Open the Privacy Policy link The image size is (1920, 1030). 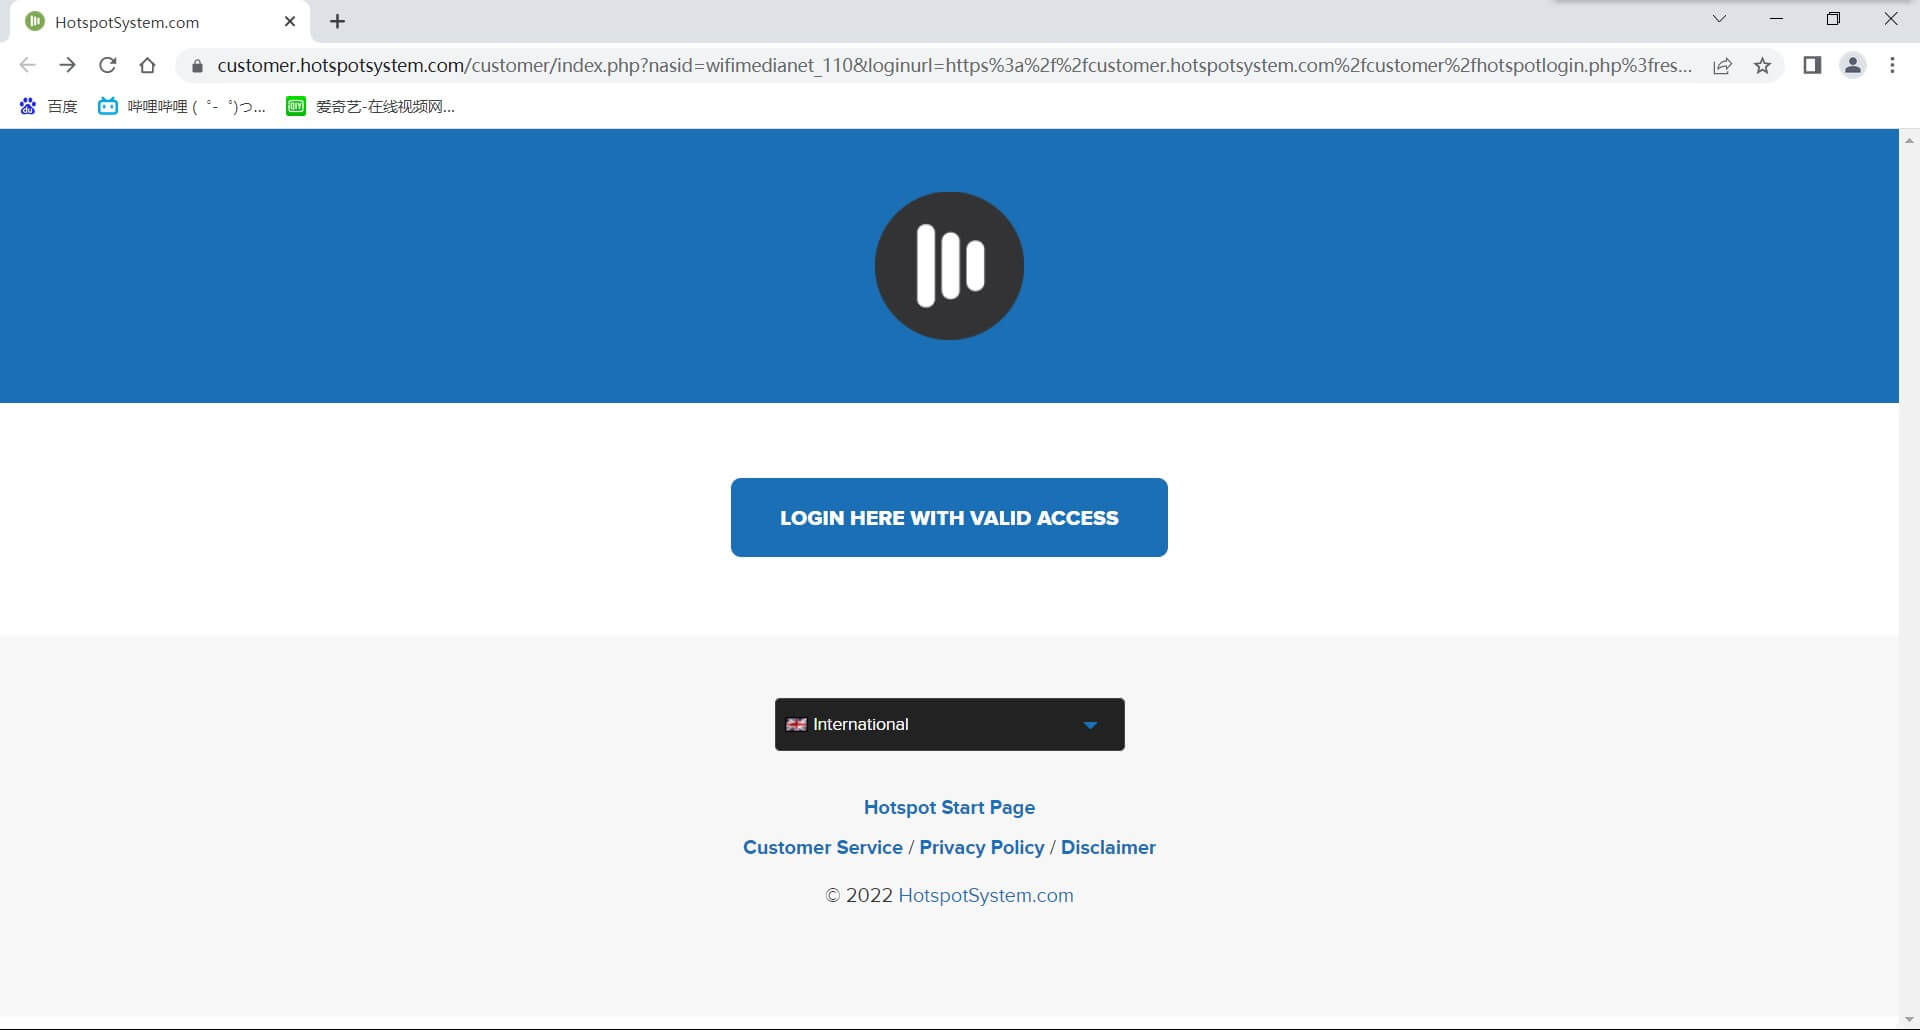pos(981,847)
